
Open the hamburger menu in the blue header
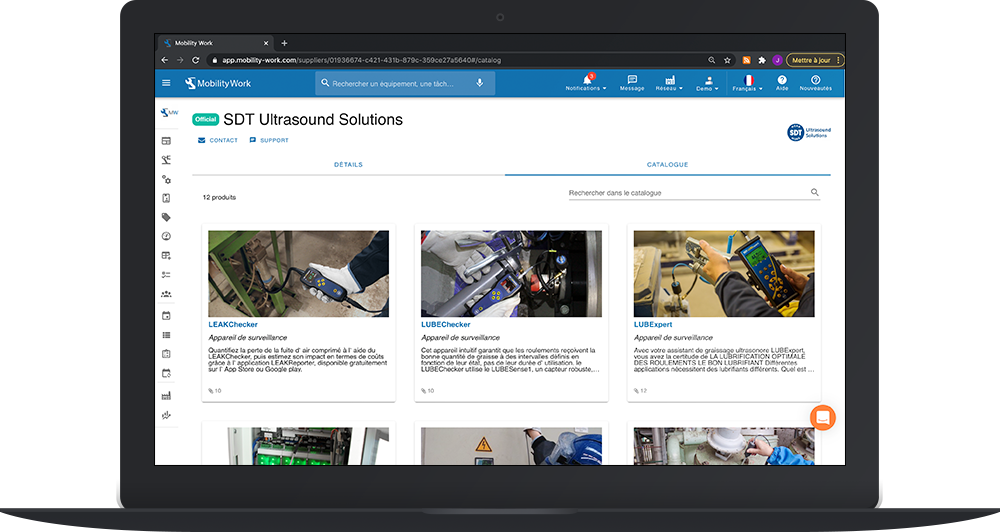pos(166,83)
